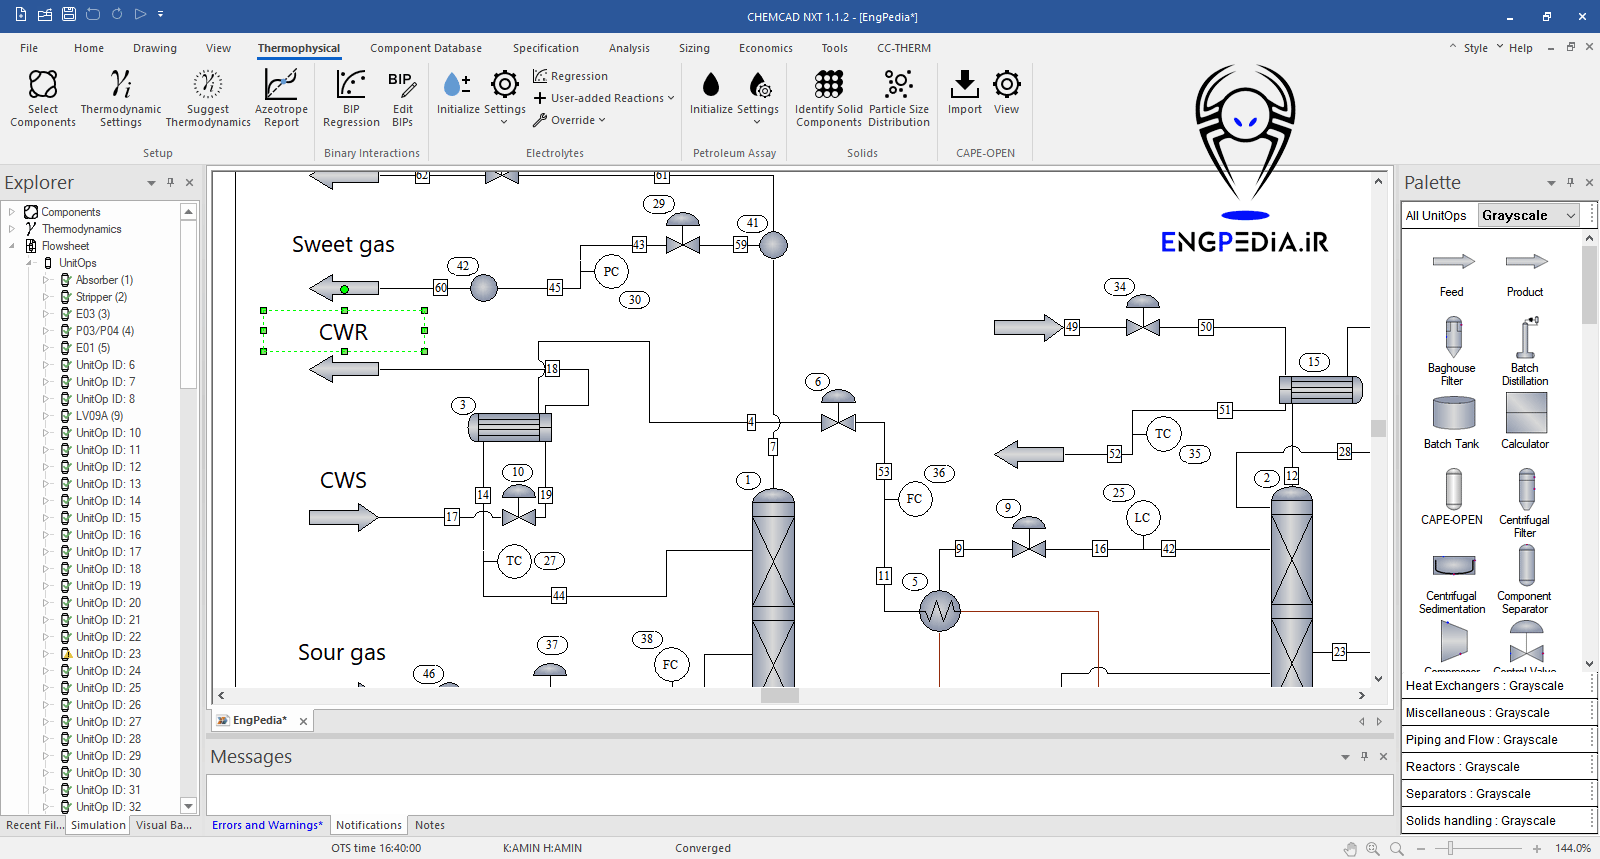Open Explorer panel options arrow
1600x859 pixels.
click(151, 183)
